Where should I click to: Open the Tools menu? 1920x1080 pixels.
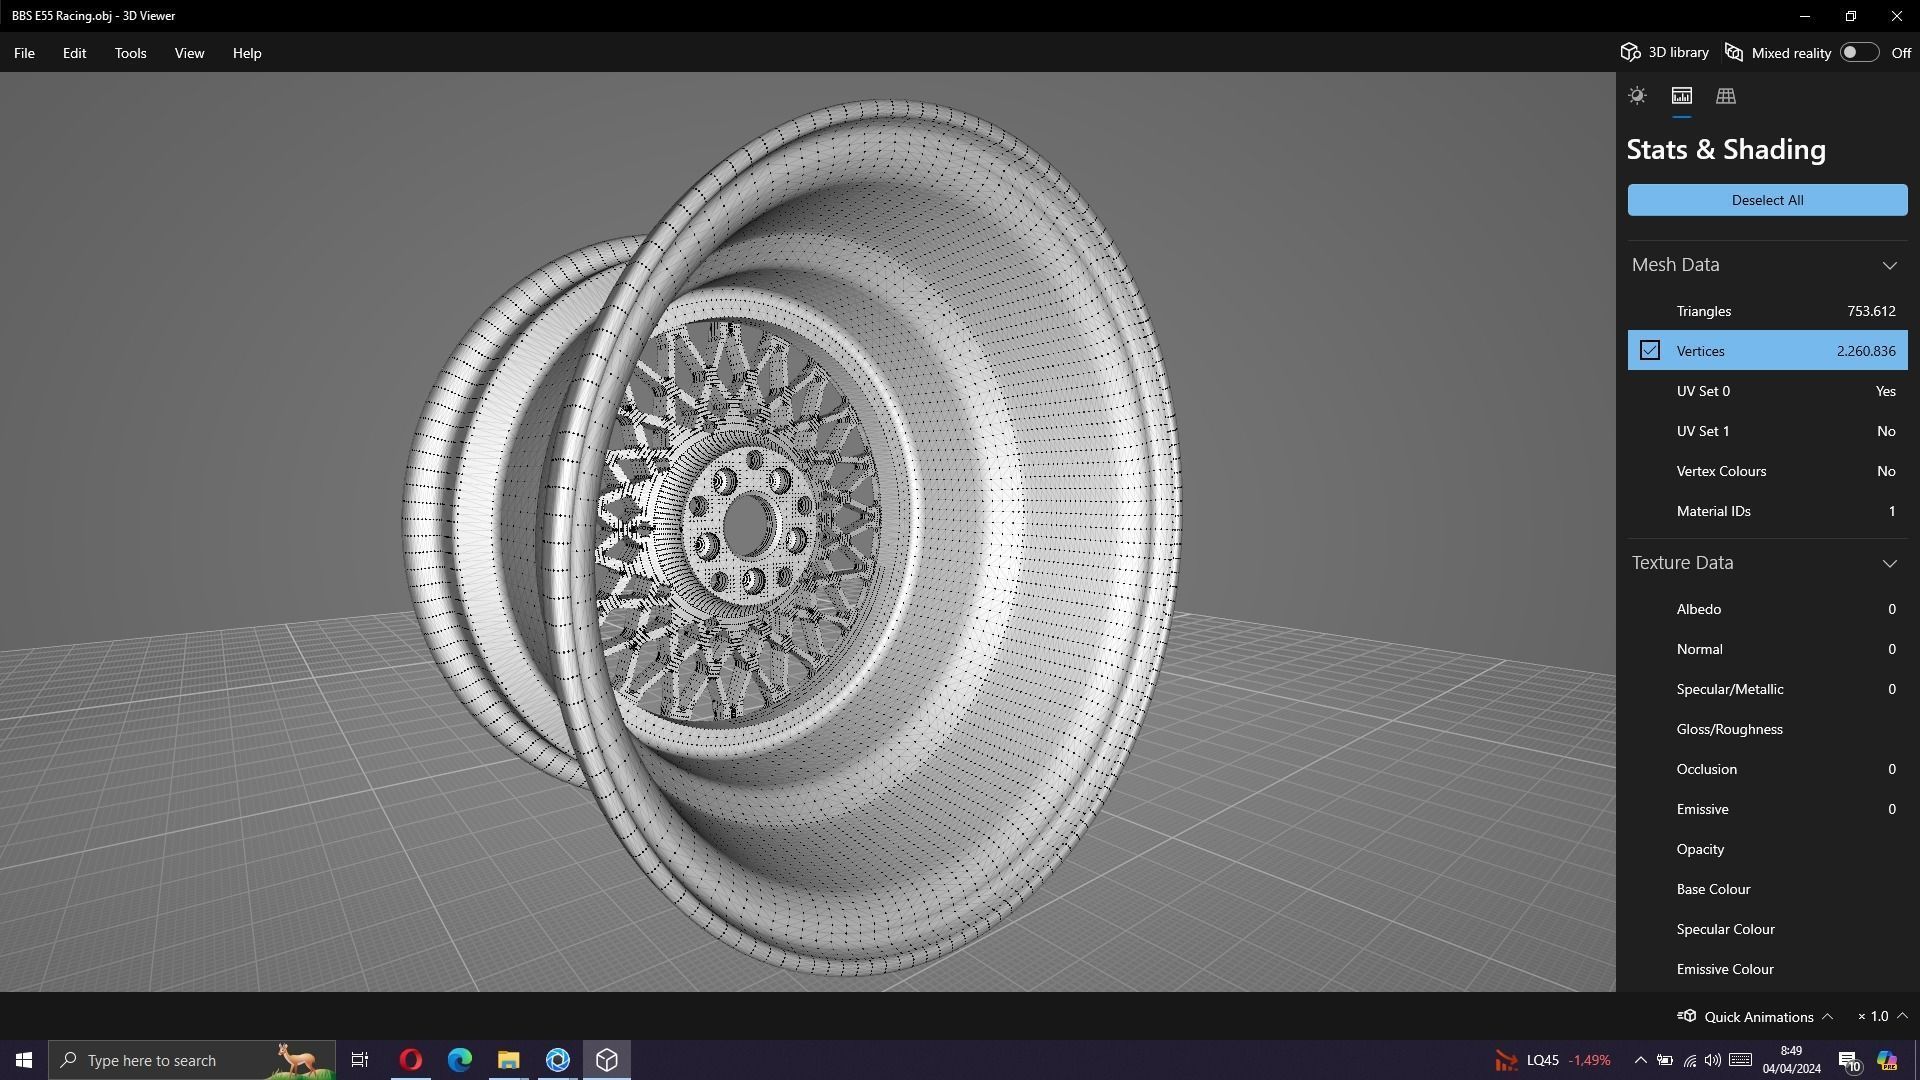(130, 53)
